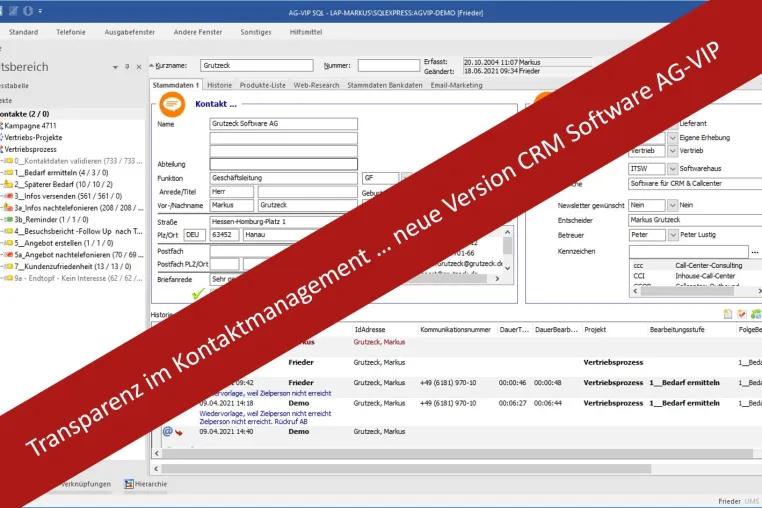Image resolution: width=762 pixels, height=508 pixels.
Task: Click the ccc Call-Center-Consulting Kennzeichen row
Action: [x=696, y=265]
